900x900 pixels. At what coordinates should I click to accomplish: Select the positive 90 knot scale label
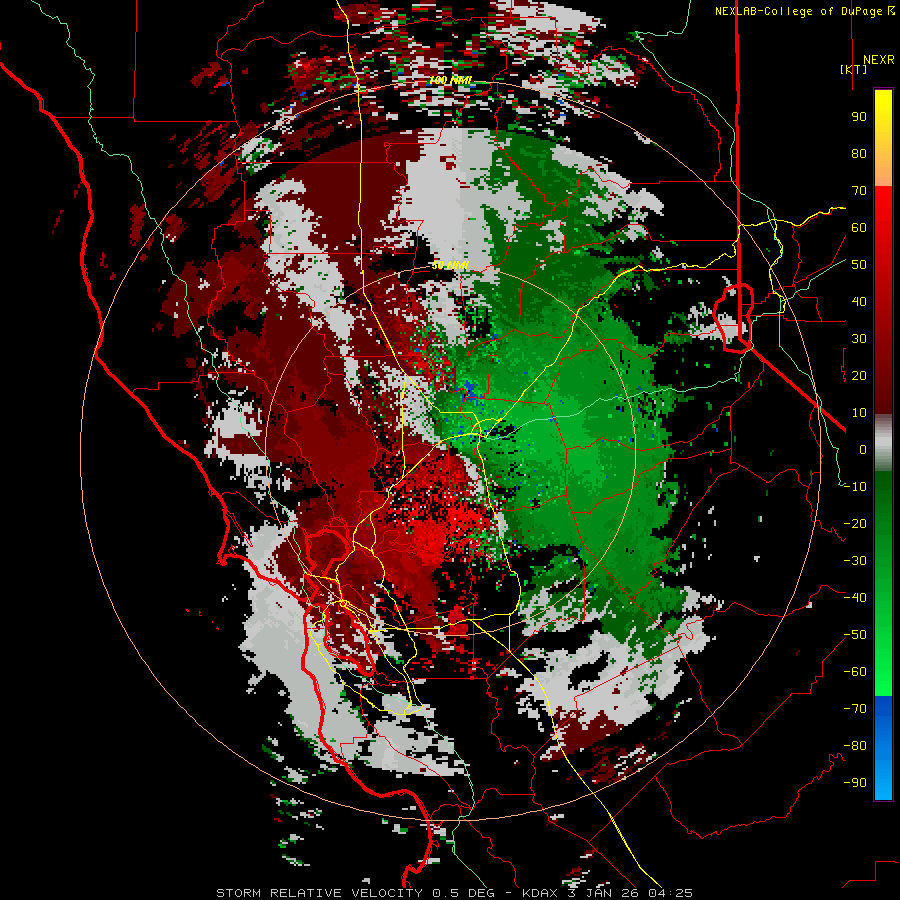pos(859,117)
